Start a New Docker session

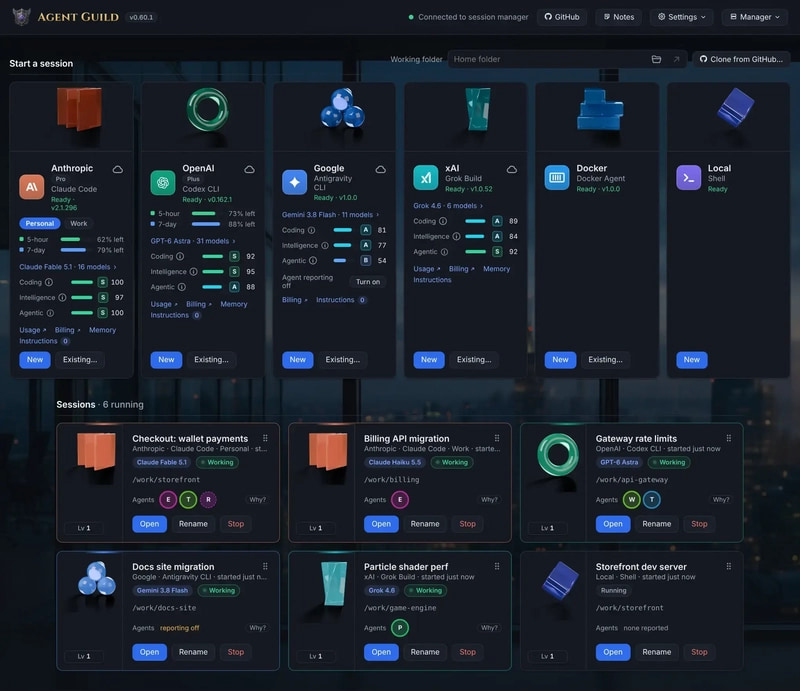560,360
